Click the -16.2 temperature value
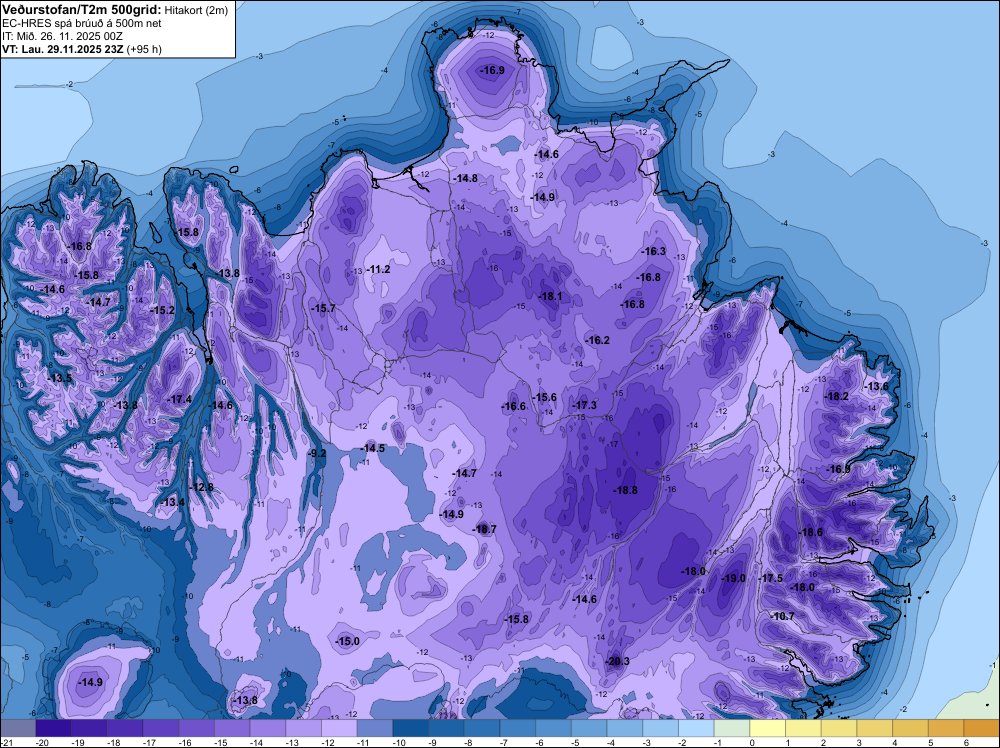The image size is (1000, 748). [x=597, y=341]
